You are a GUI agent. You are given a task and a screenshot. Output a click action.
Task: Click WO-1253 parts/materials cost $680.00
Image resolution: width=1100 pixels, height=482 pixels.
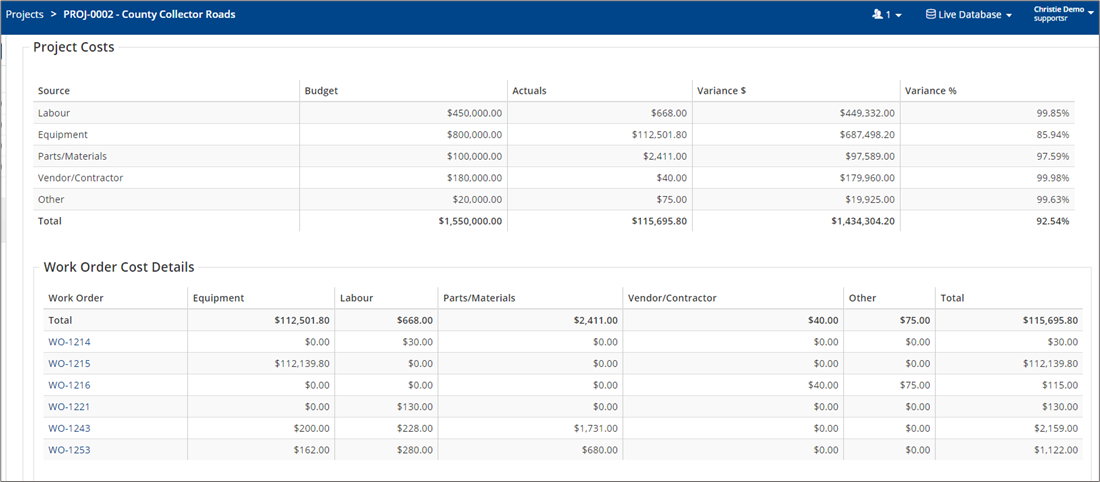point(601,450)
